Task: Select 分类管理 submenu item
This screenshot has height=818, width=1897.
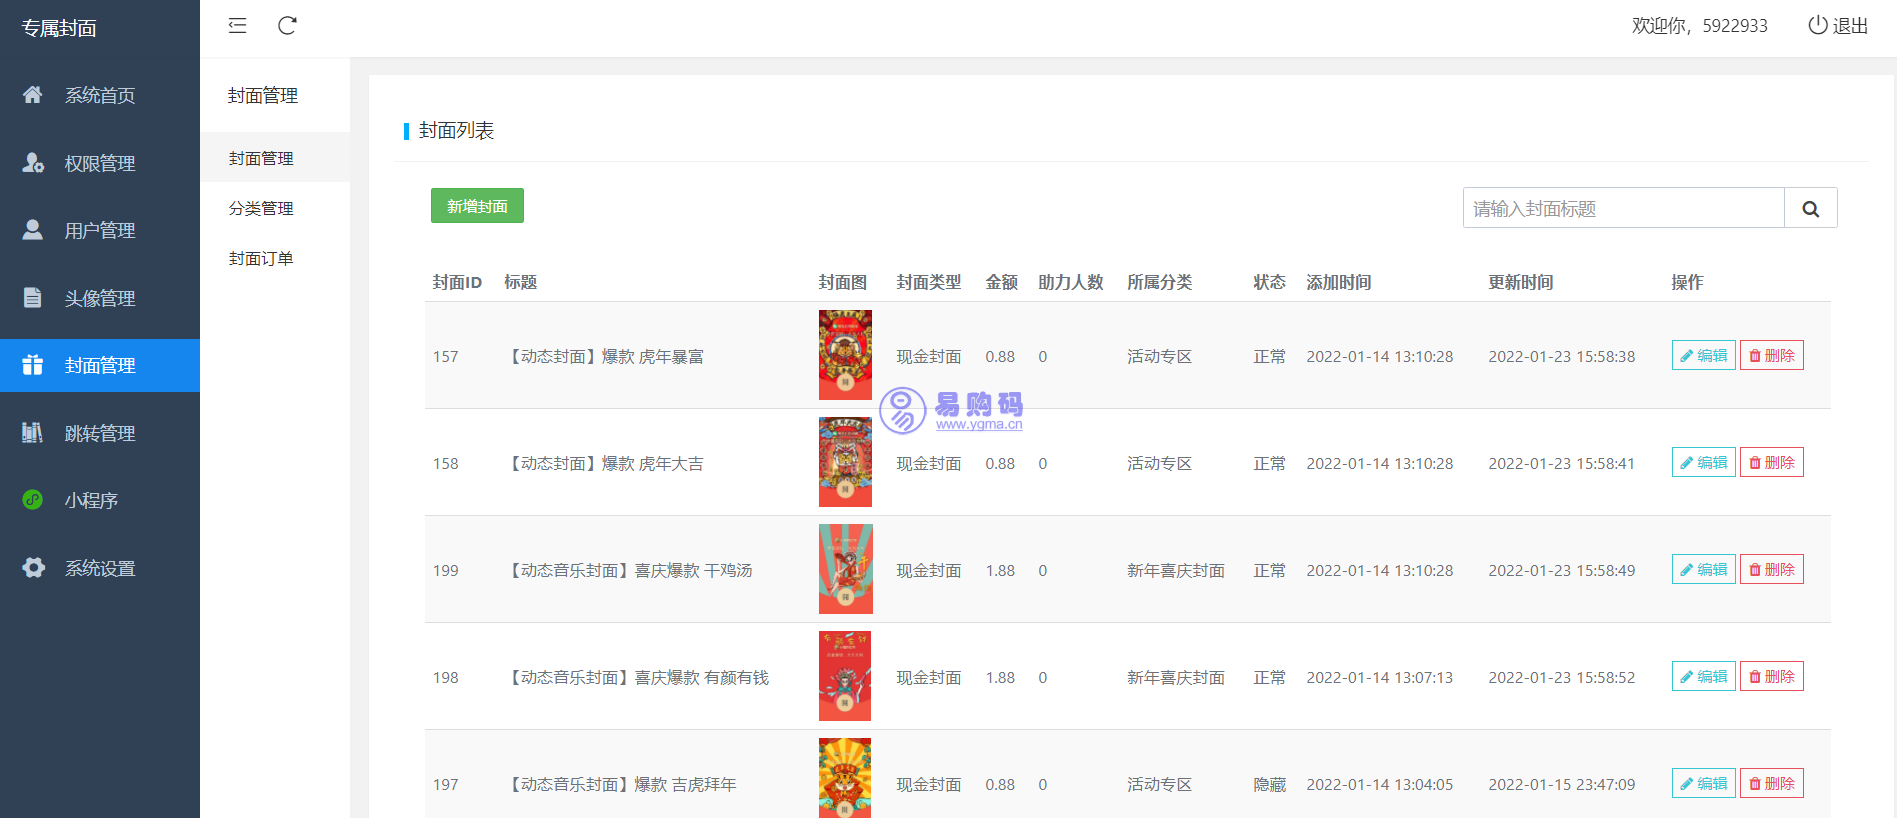Action: pos(261,208)
